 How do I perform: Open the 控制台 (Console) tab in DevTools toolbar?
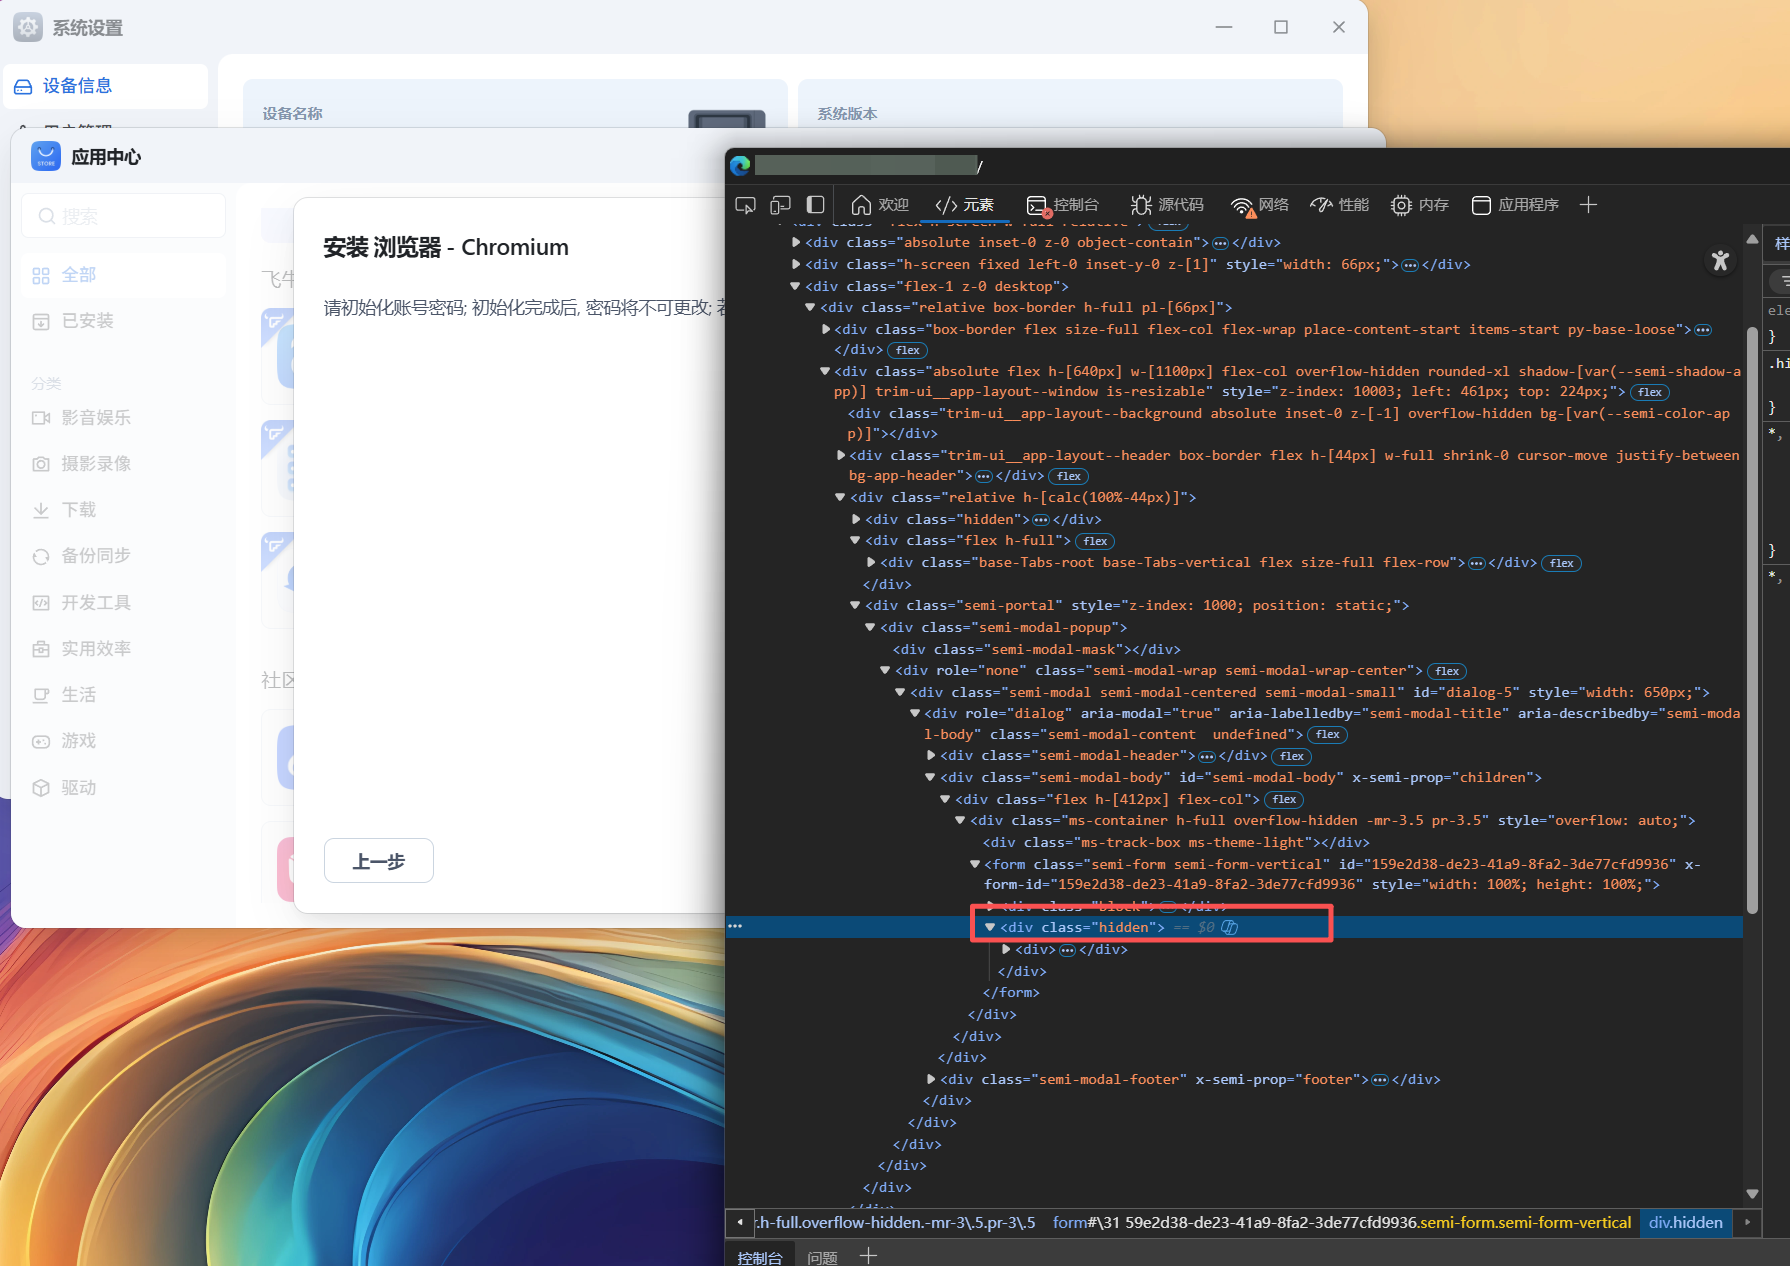[1062, 205]
